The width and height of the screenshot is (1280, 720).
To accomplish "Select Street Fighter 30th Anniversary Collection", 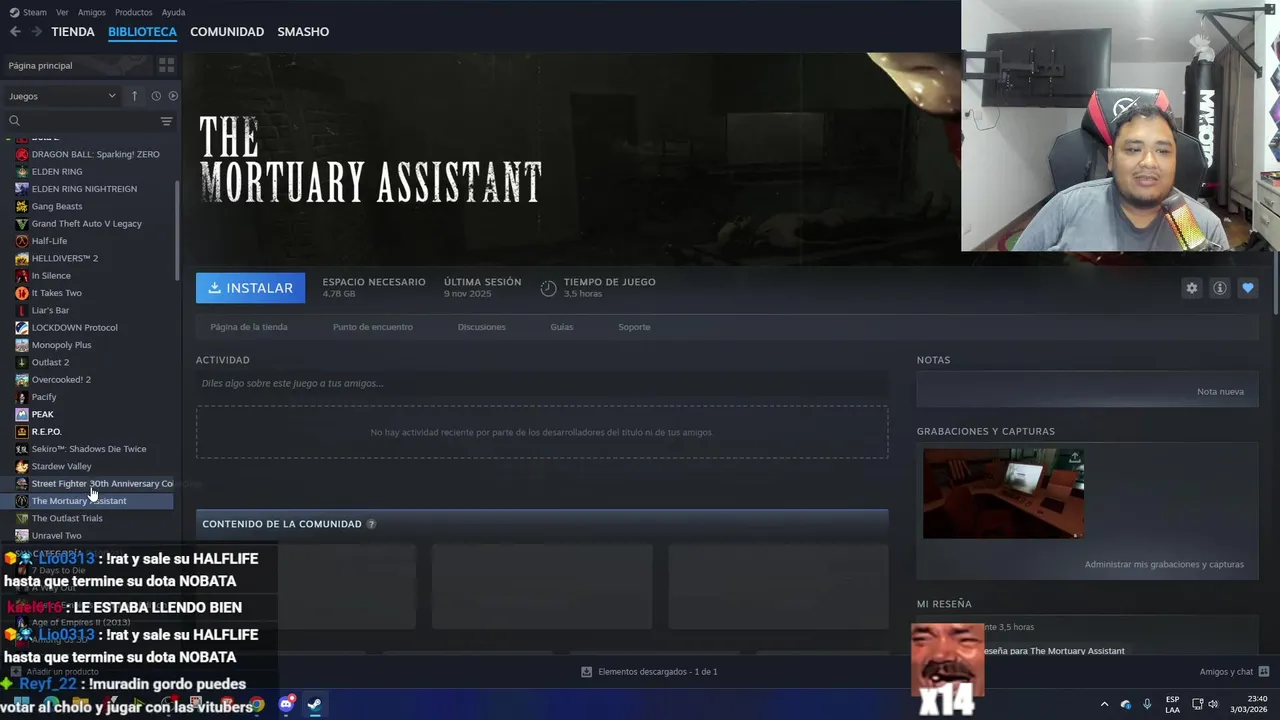I will [x=94, y=484].
